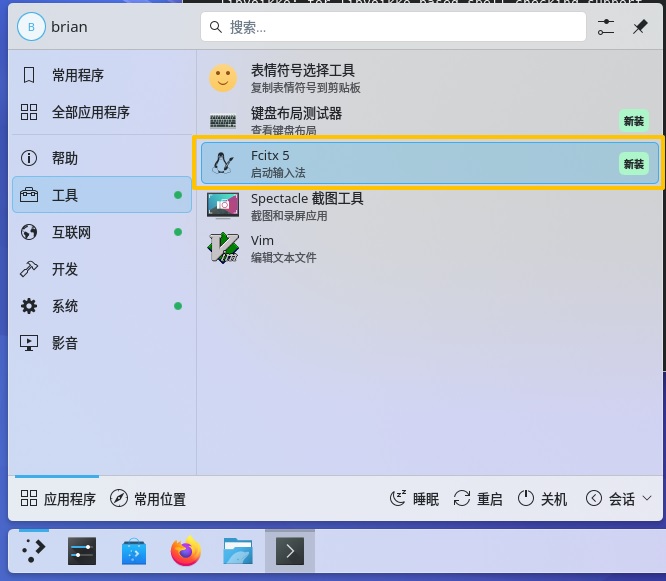The image size is (666, 581).
Task: Open the 互联网 internet category
Action: click(102, 232)
